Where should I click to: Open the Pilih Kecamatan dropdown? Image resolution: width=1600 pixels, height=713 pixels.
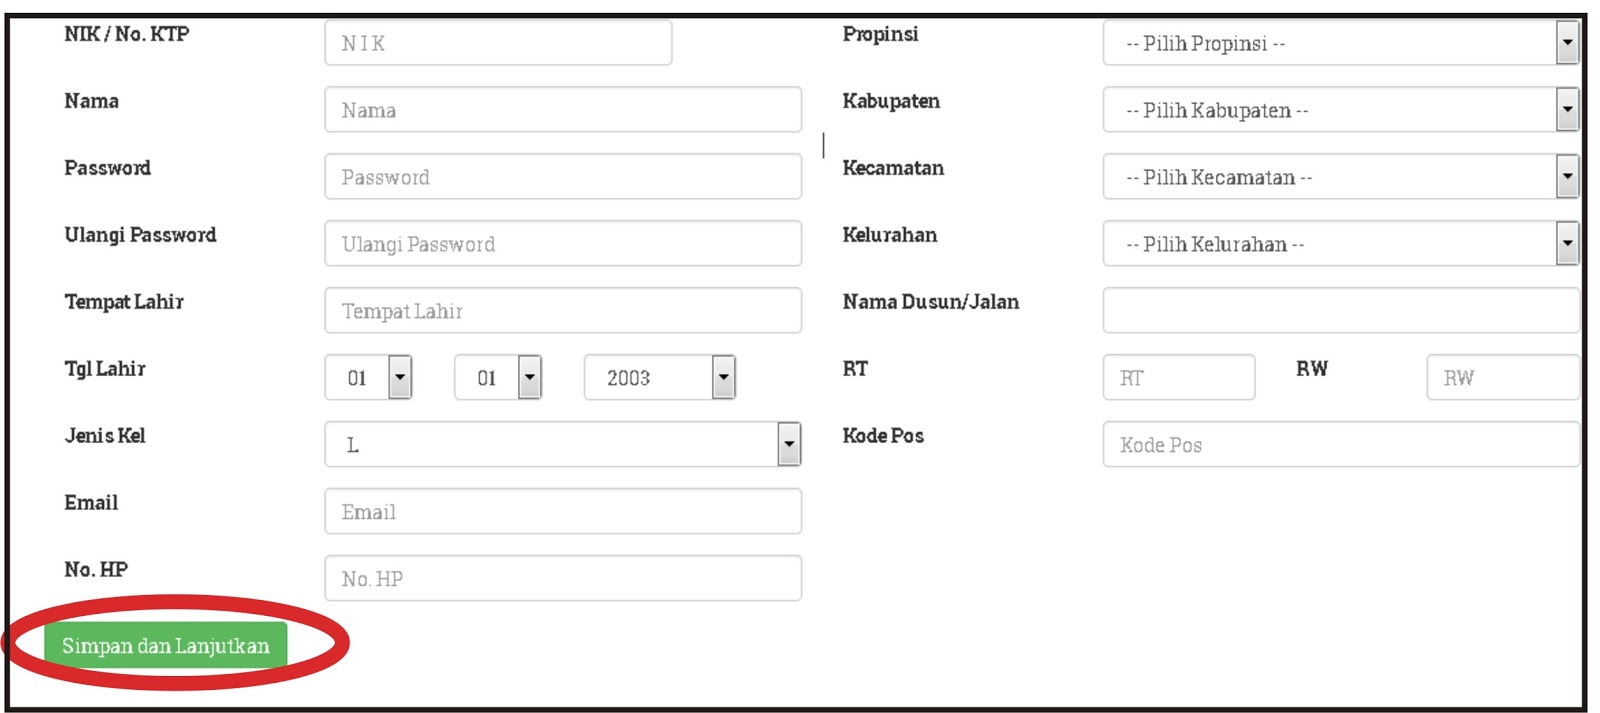[x=1340, y=177]
